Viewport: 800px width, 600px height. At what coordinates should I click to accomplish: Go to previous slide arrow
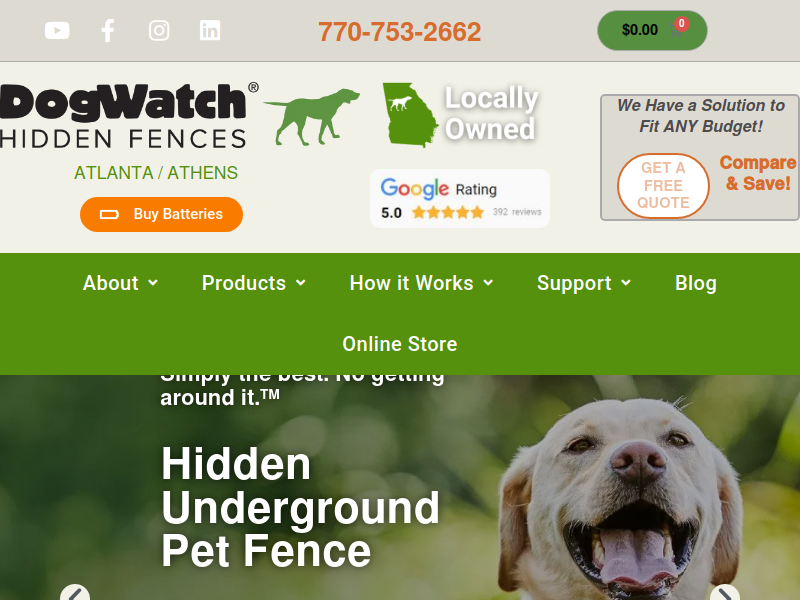click(x=75, y=593)
